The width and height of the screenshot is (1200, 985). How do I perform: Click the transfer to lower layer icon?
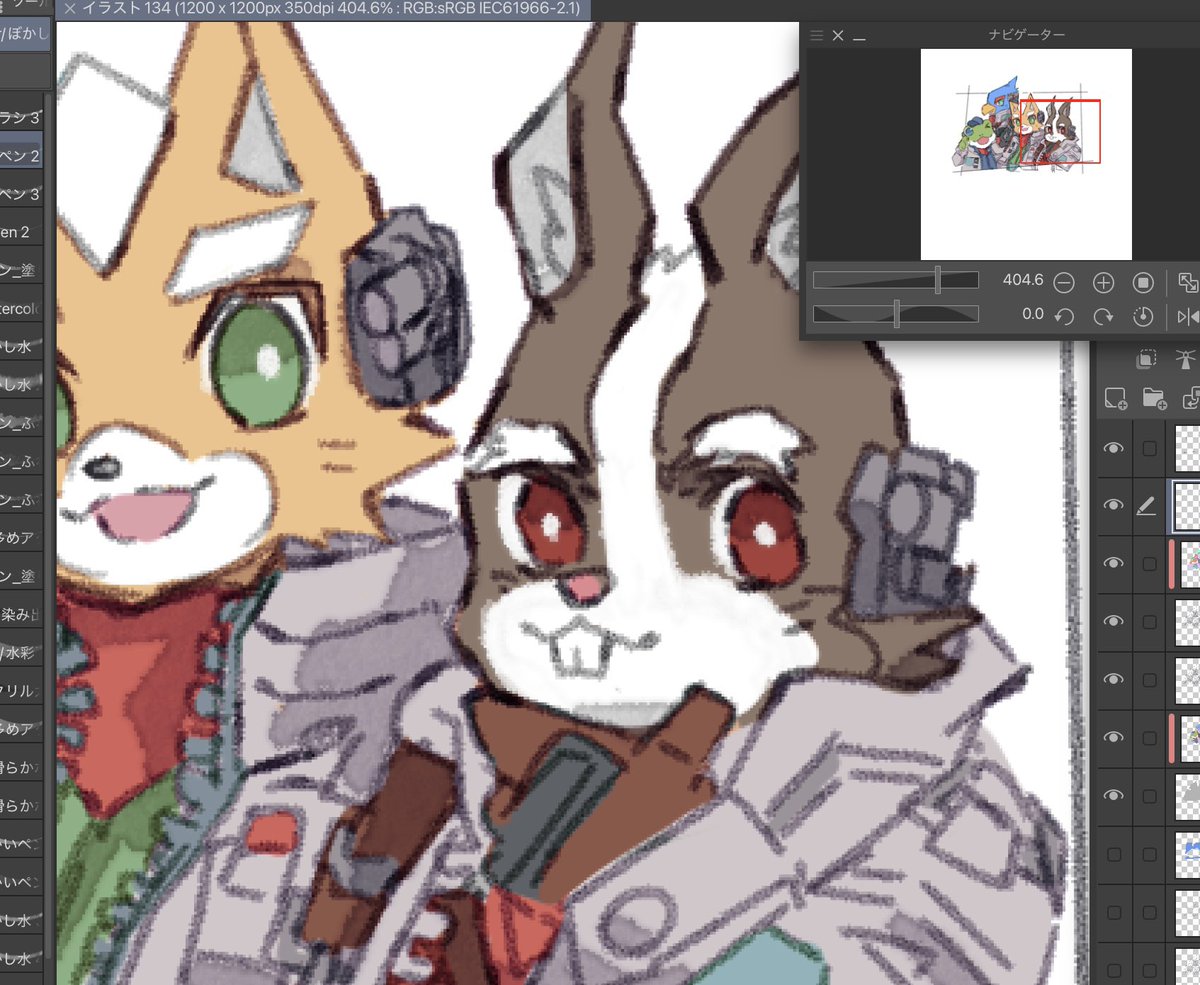pyautogui.click(x=1190, y=398)
